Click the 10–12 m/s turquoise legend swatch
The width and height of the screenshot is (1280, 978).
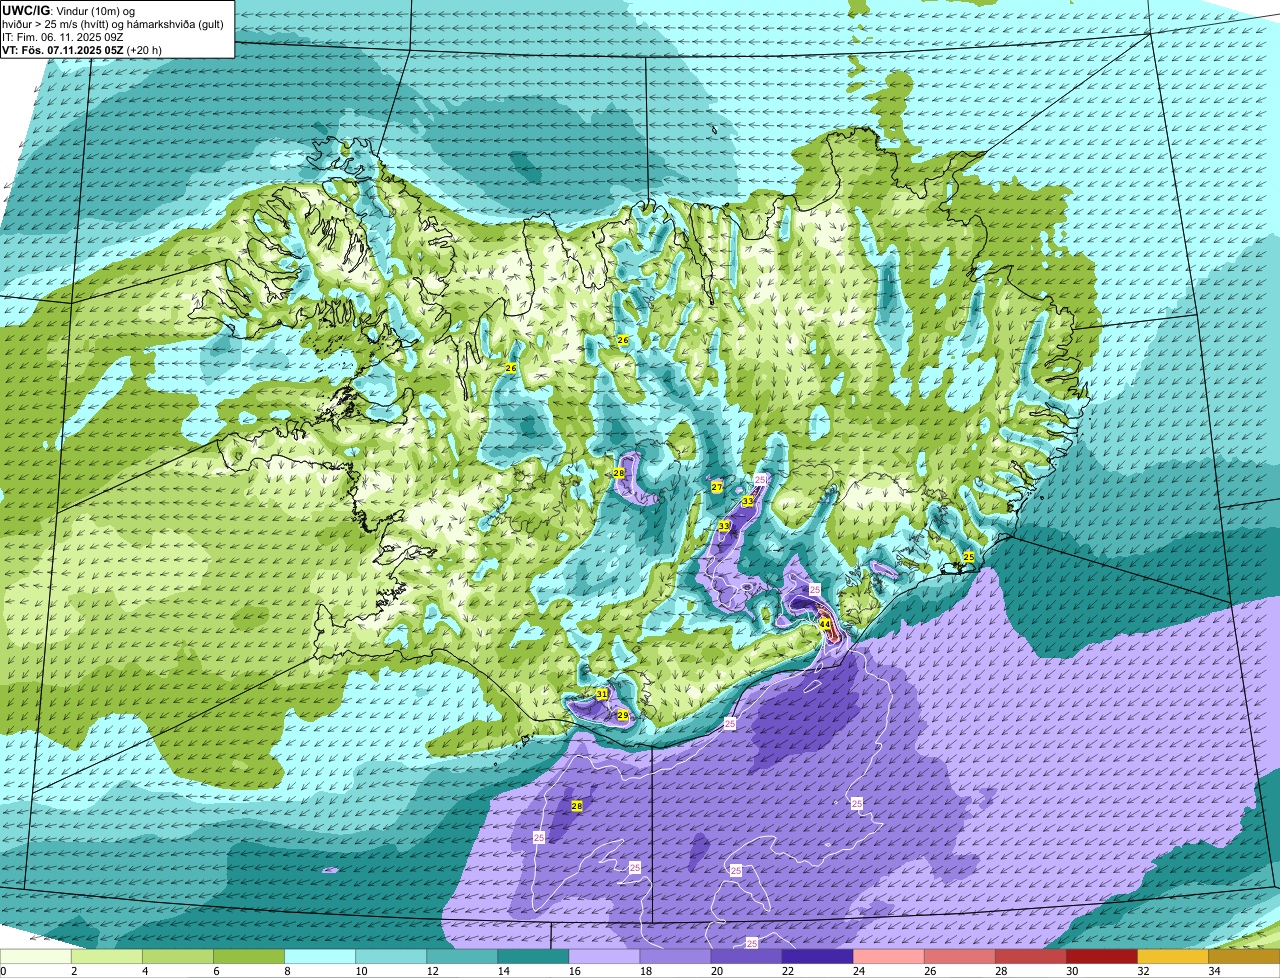click(x=391, y=957)
